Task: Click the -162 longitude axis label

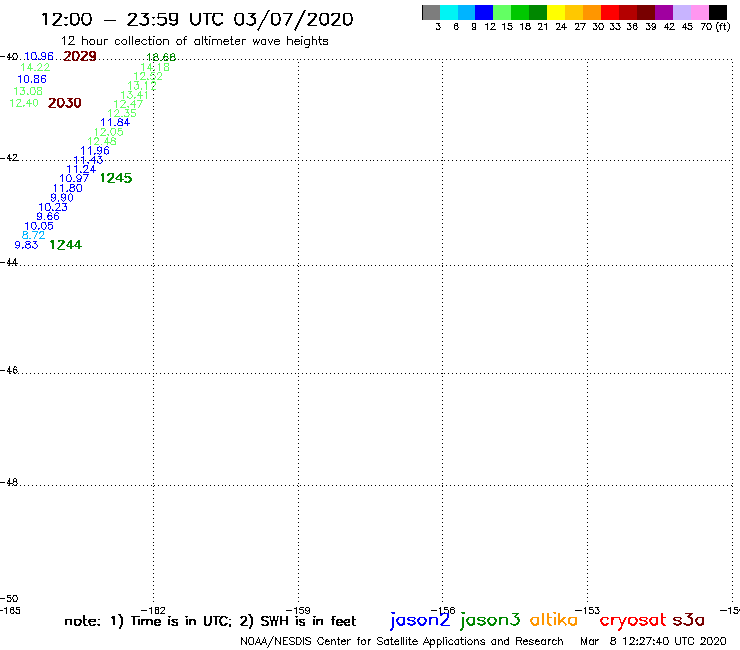Action: 153,610
